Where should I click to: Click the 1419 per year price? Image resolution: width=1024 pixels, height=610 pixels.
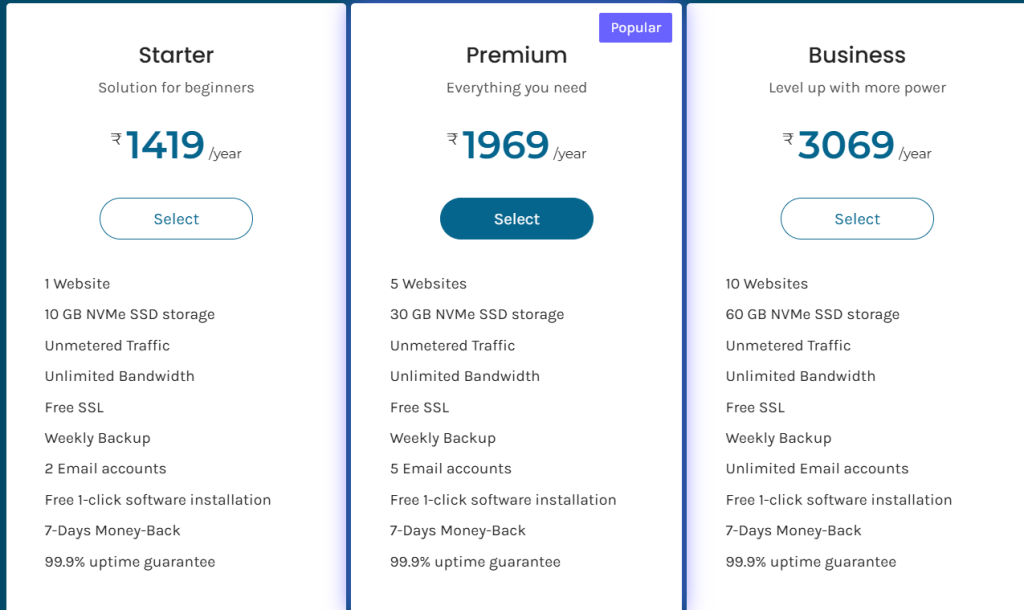tap(166, 146)
